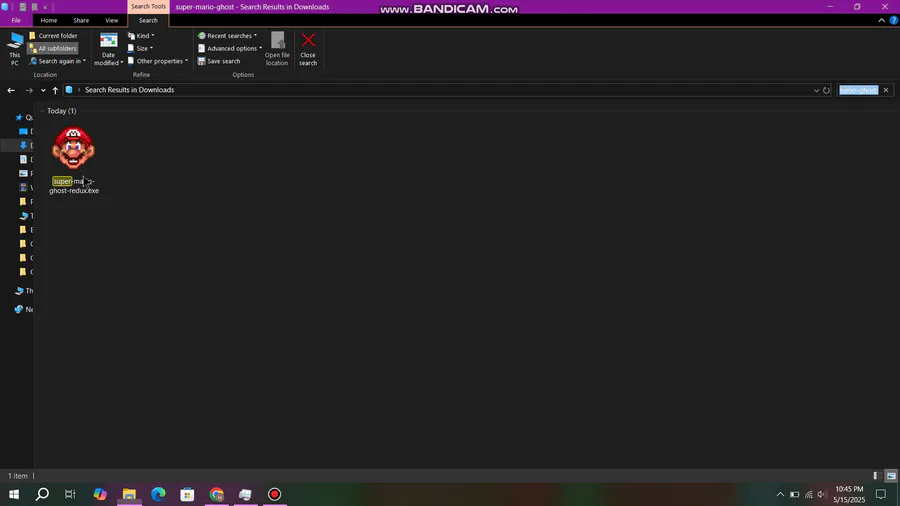Open the Advanced options dropdown
The image size is (900, 506).
pyautogui.click(x=230, y=48)
